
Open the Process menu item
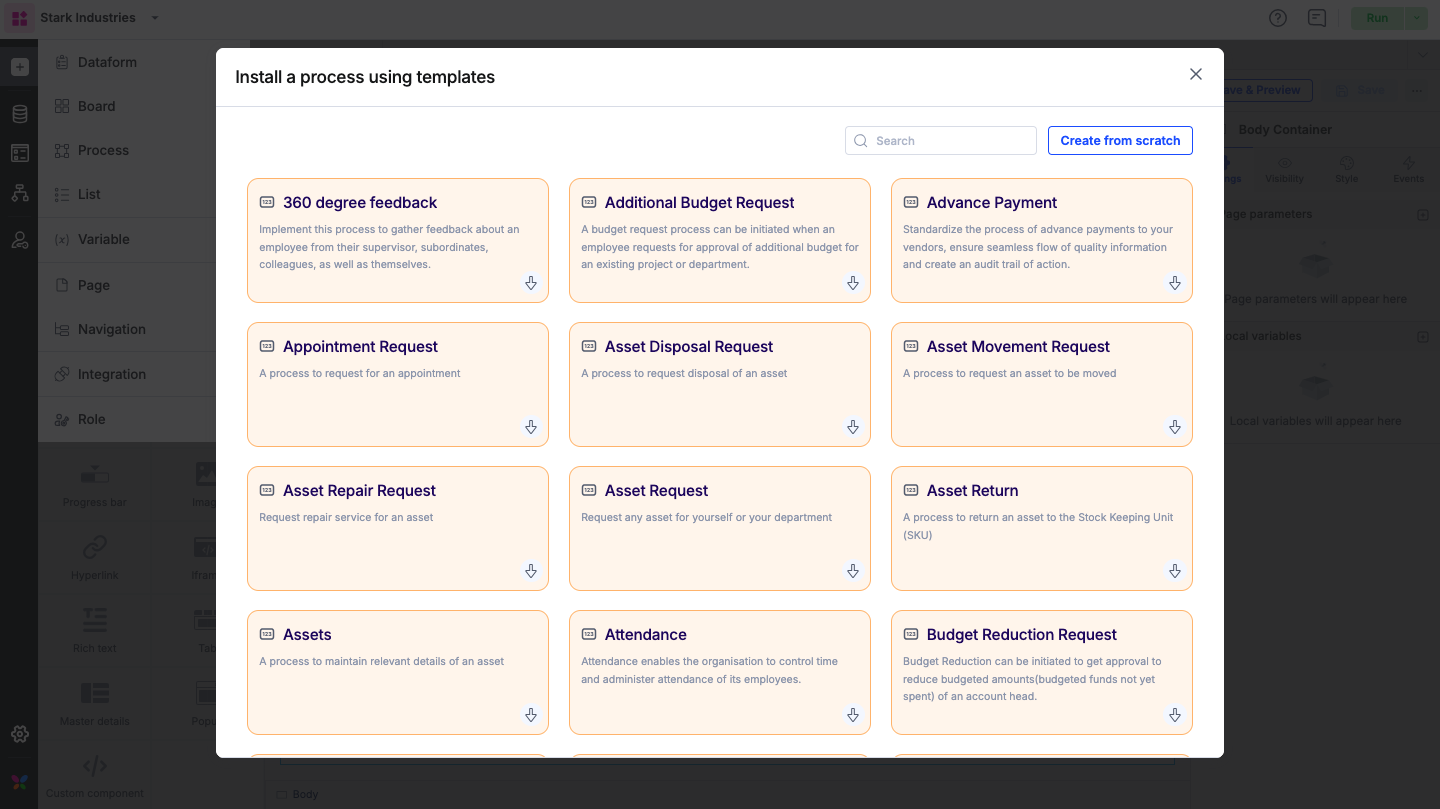(103, 151)
